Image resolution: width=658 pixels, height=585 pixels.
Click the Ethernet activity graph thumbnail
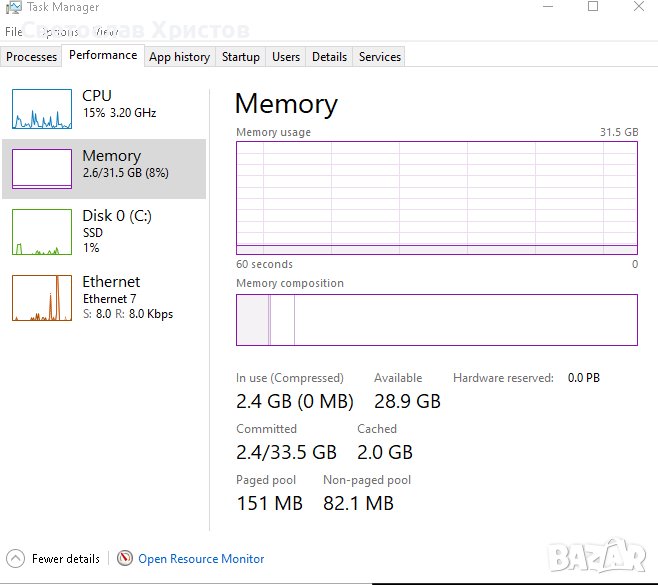point(42,297)
